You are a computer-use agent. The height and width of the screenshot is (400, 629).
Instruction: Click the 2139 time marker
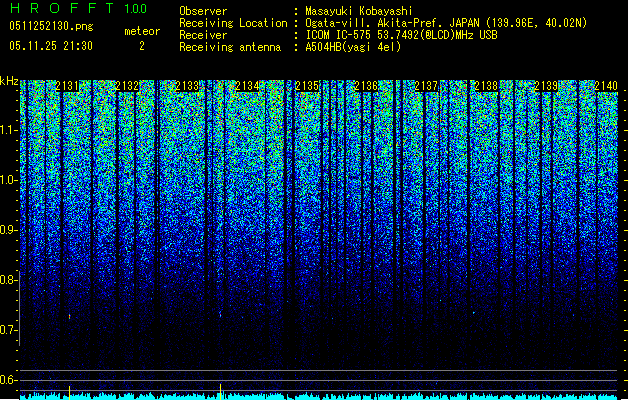546,86
